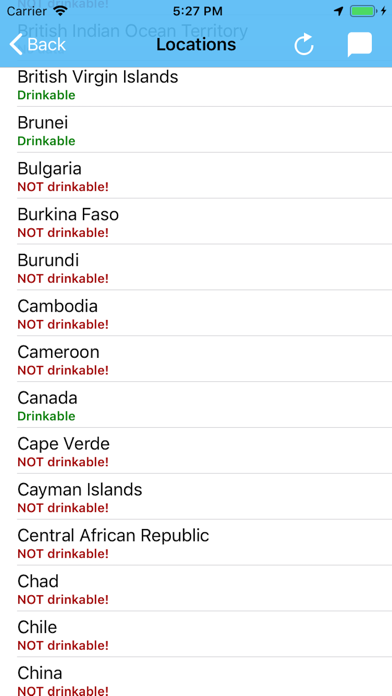The height and width of the screenshot is (696, 392).
Task: Go Back to previous screen
Action: 38,44
